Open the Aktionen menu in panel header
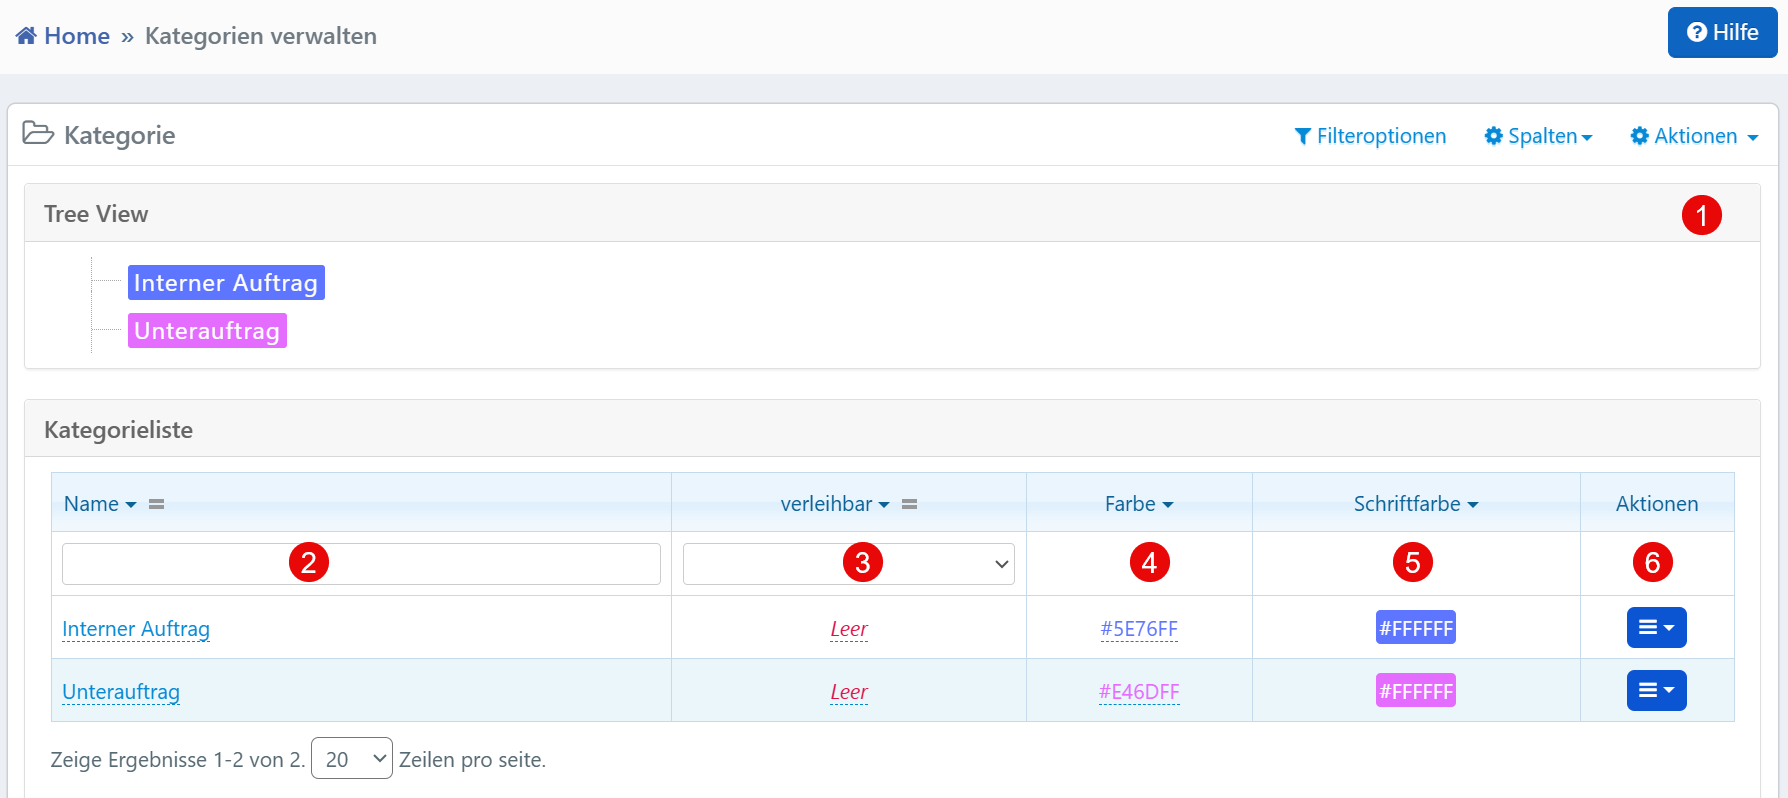The width and height of the screenshot is (1788, 798). pyautogui.click(x=1694, y=136)
